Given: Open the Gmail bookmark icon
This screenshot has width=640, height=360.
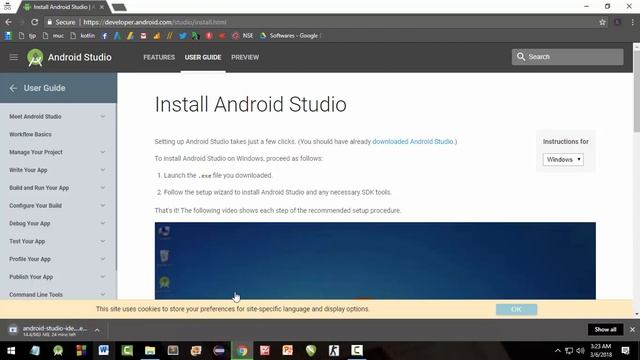Looking at the screenshot, I should [x=143, y=36].
